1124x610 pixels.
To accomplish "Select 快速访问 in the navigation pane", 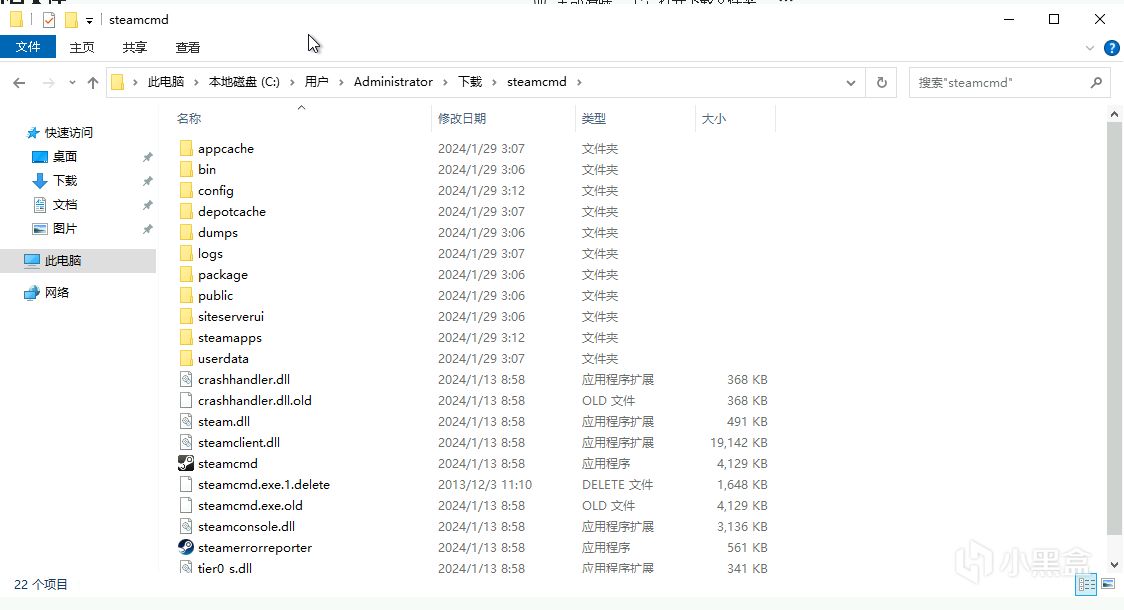I will coord(69,133).
